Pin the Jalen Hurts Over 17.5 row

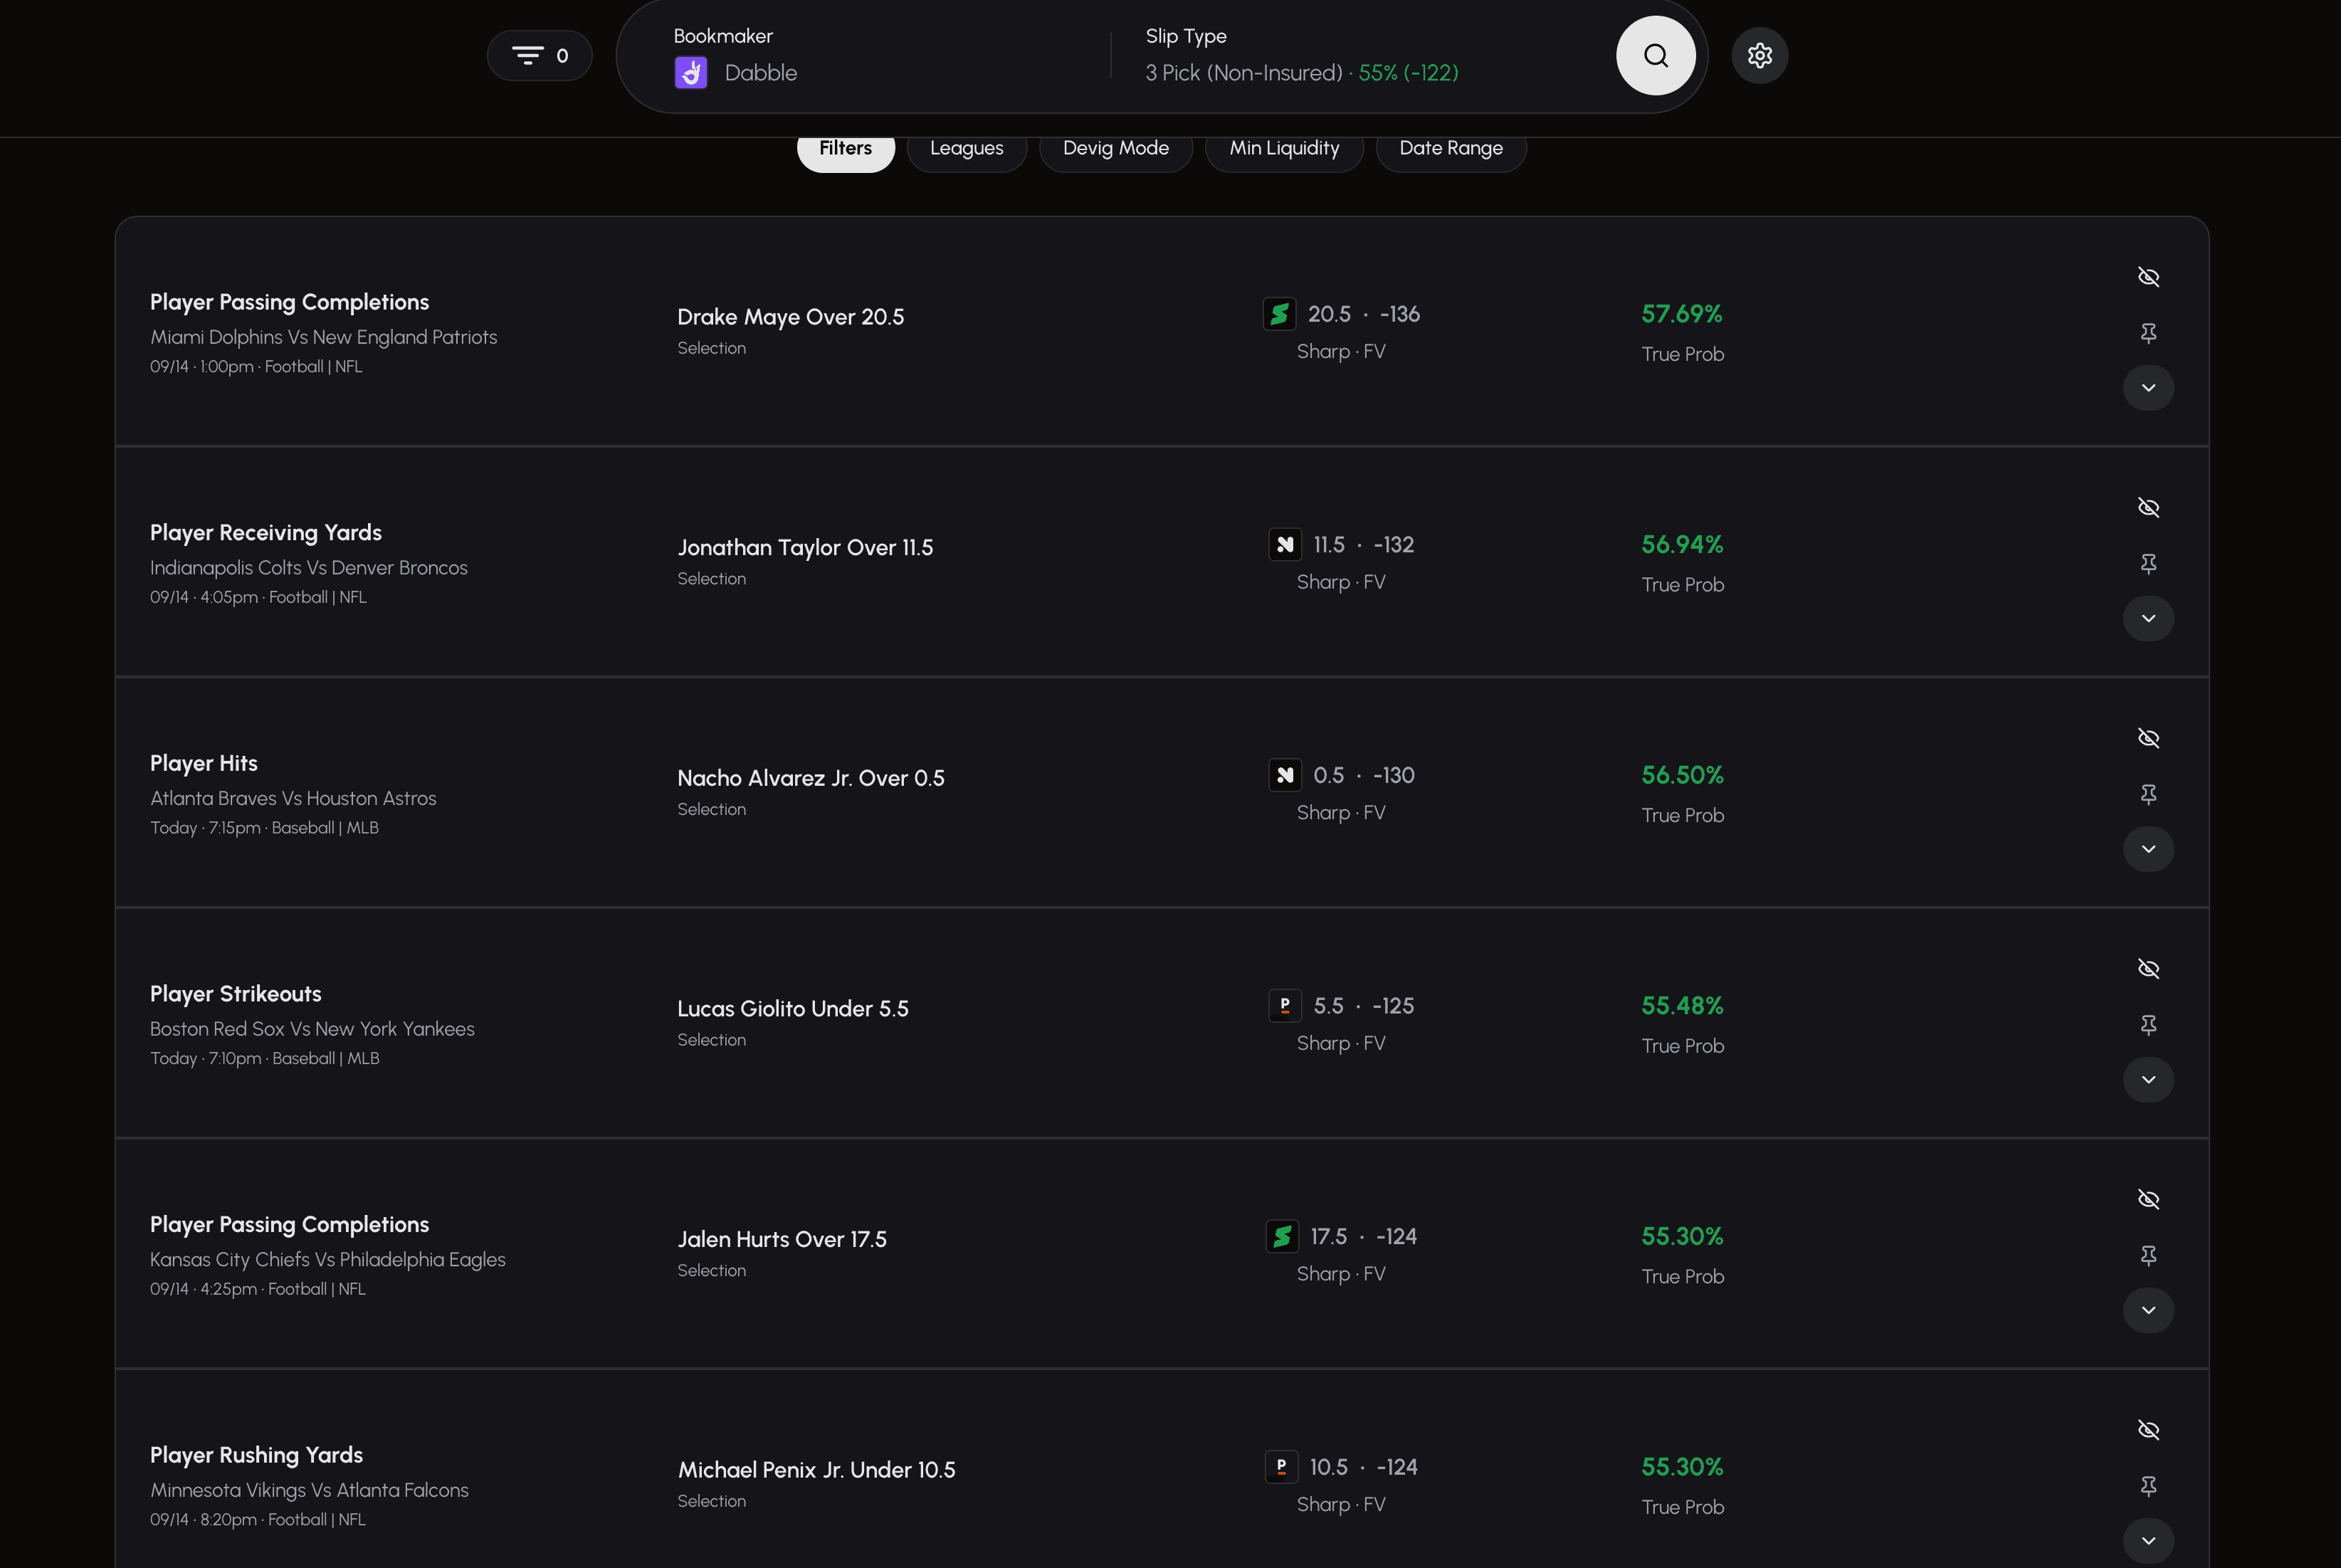click(2148, 1255)
